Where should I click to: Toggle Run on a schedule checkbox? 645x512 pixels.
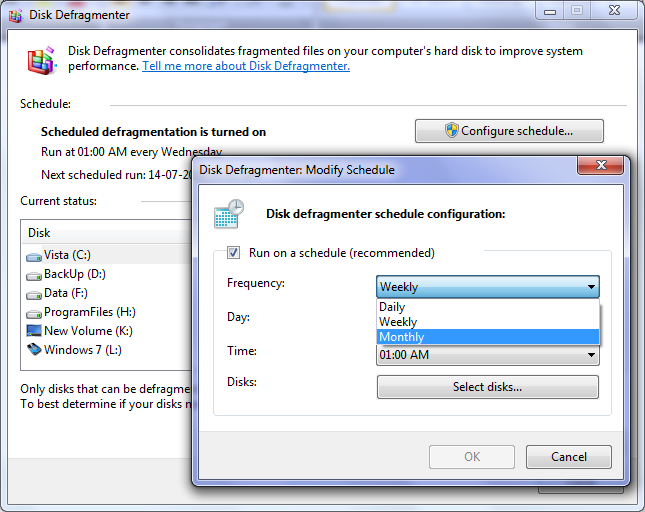pyautogui.click(x=234, y=253)
